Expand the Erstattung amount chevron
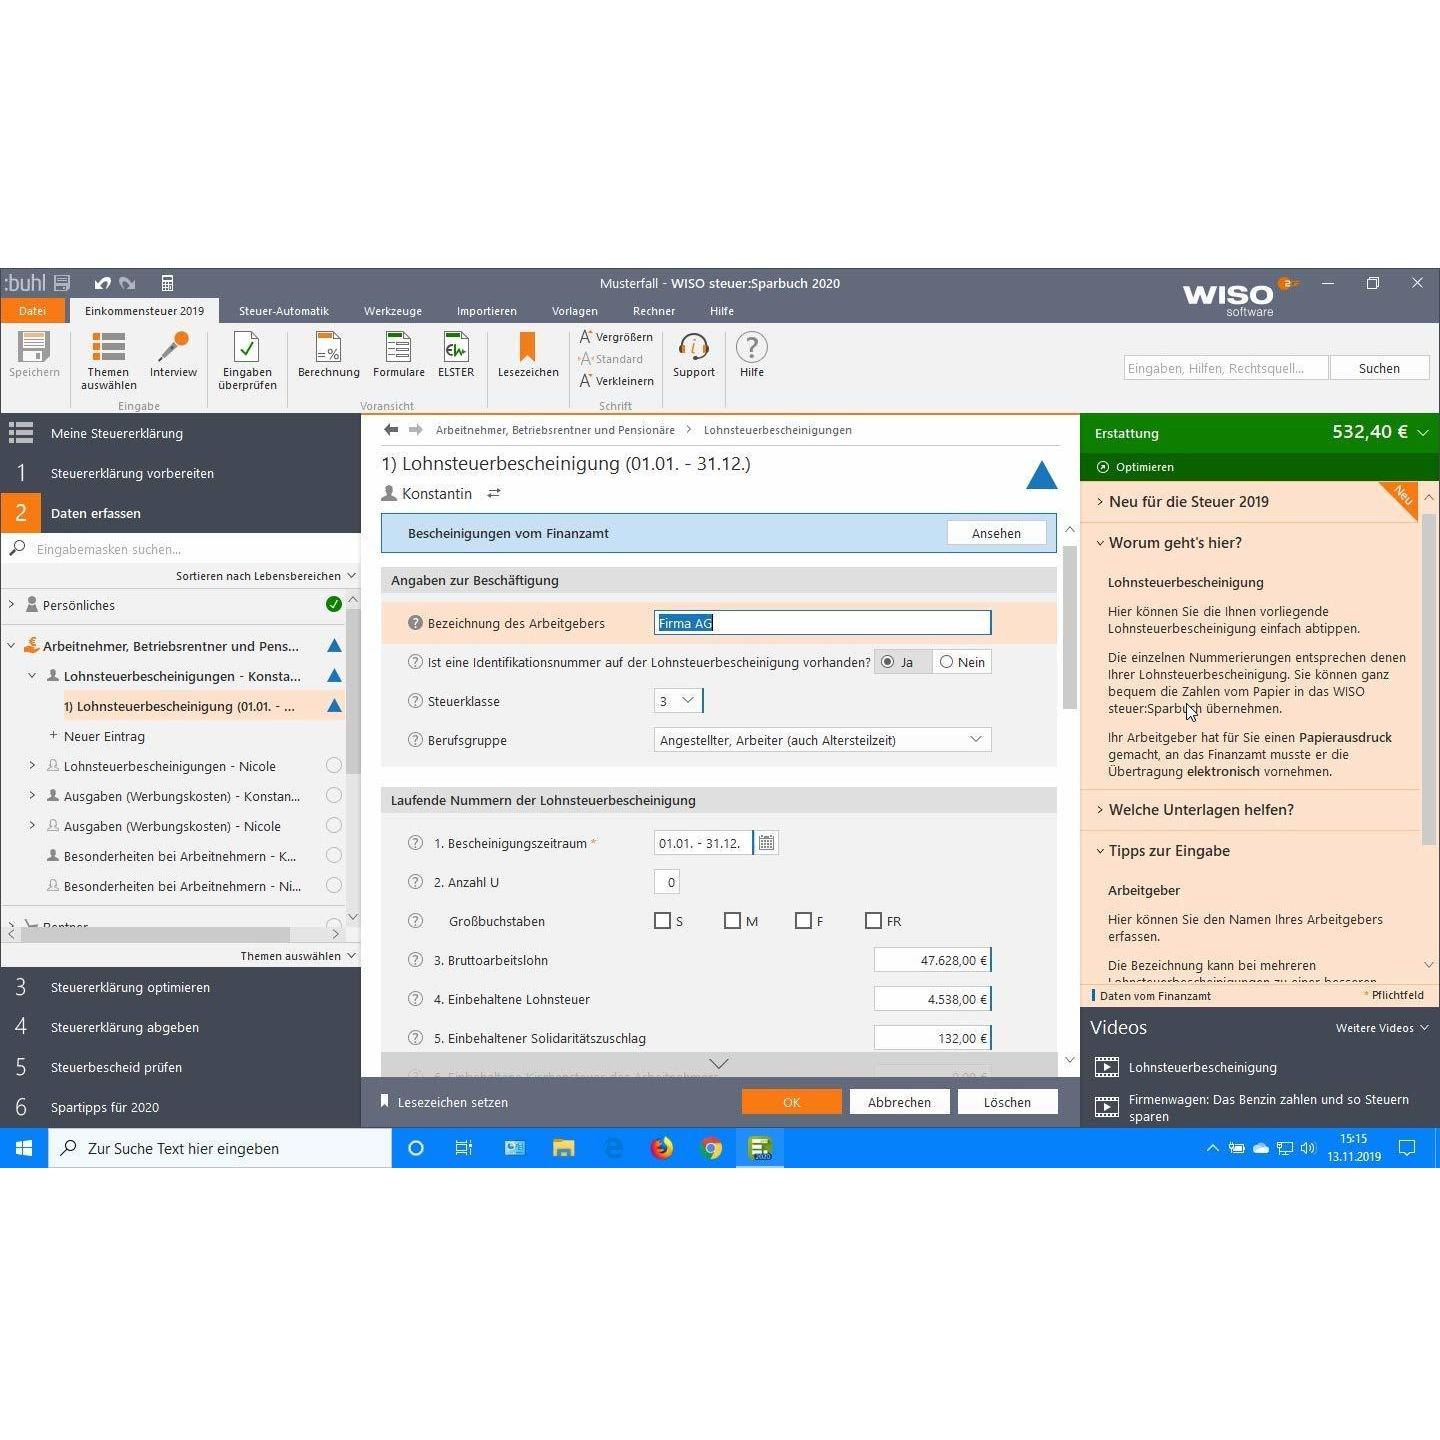 pyautogui.click(x=1423, y=433)
